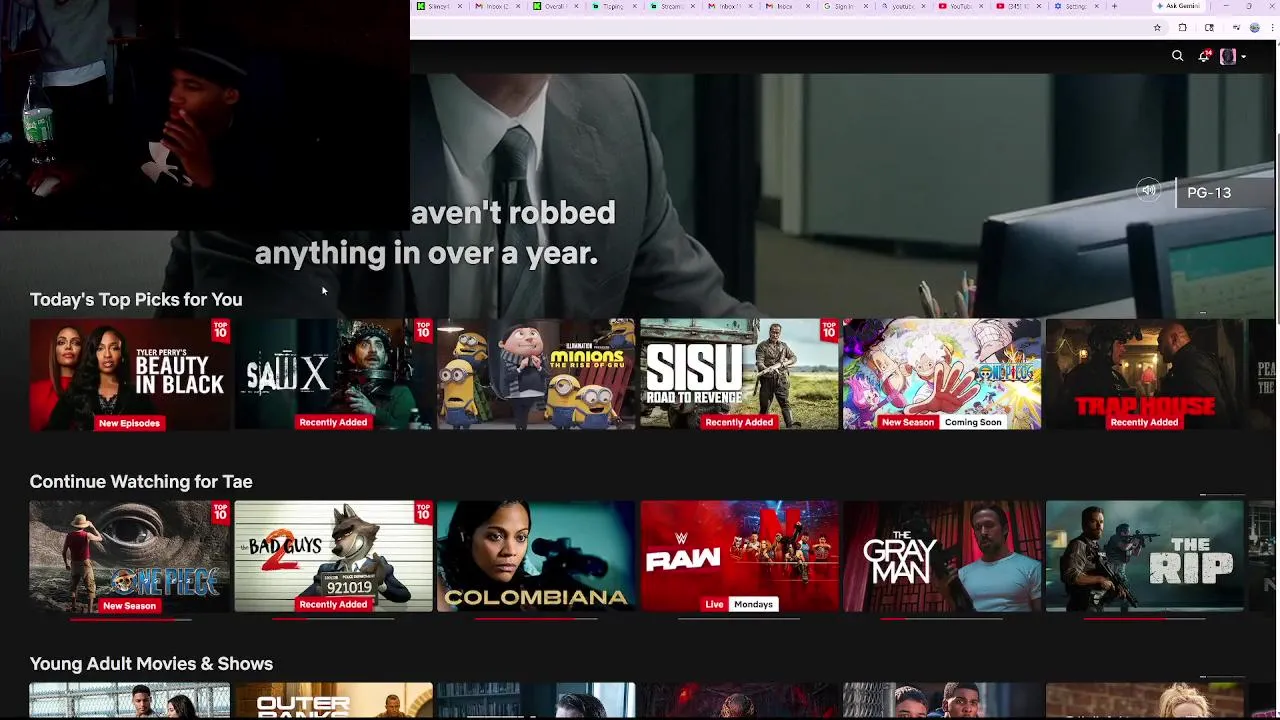
Task: Switch to the Overall browser tab
Action: click(x=556, y=6)
